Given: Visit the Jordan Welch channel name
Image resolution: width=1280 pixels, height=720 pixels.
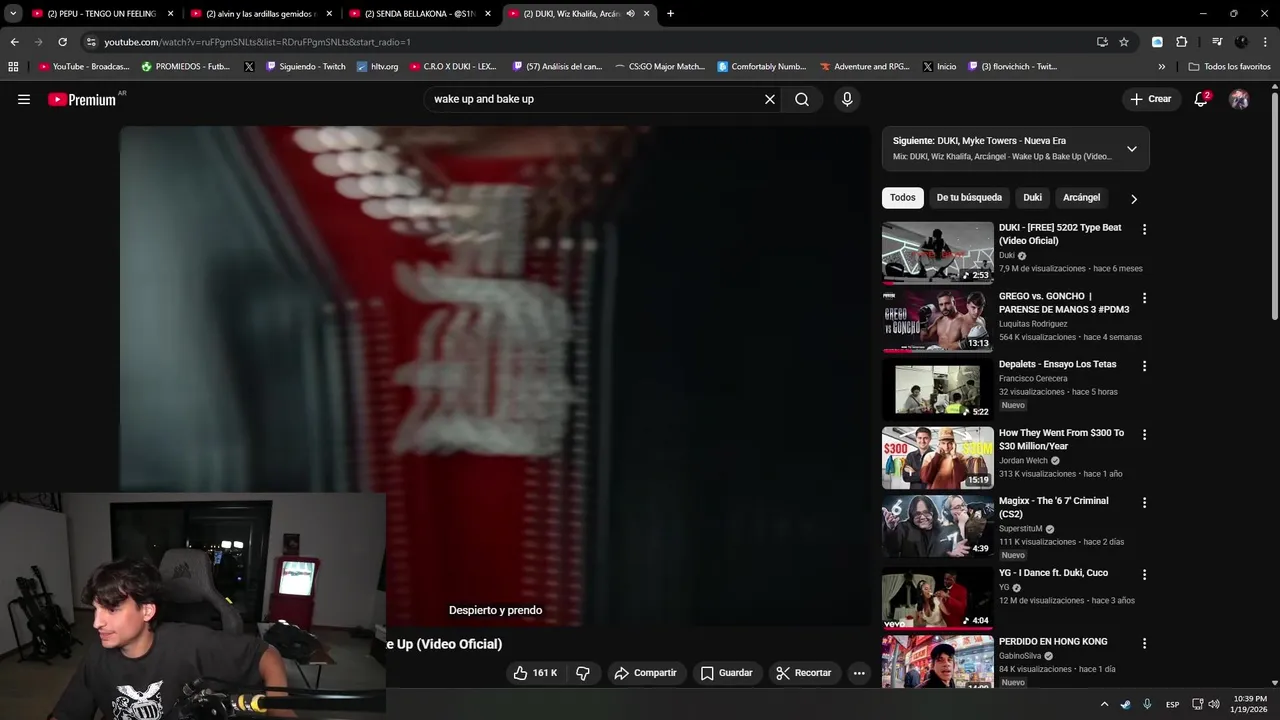Looking at the screenshot, I should pos(1023,461).
